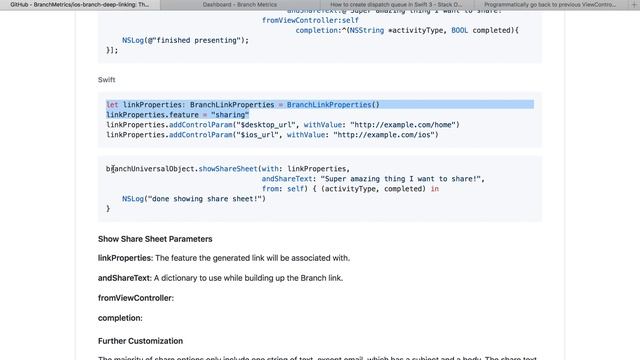Click the 'fromViewController:' parameter label
Viewport: 640px width, 360px height.
point(136,298)
